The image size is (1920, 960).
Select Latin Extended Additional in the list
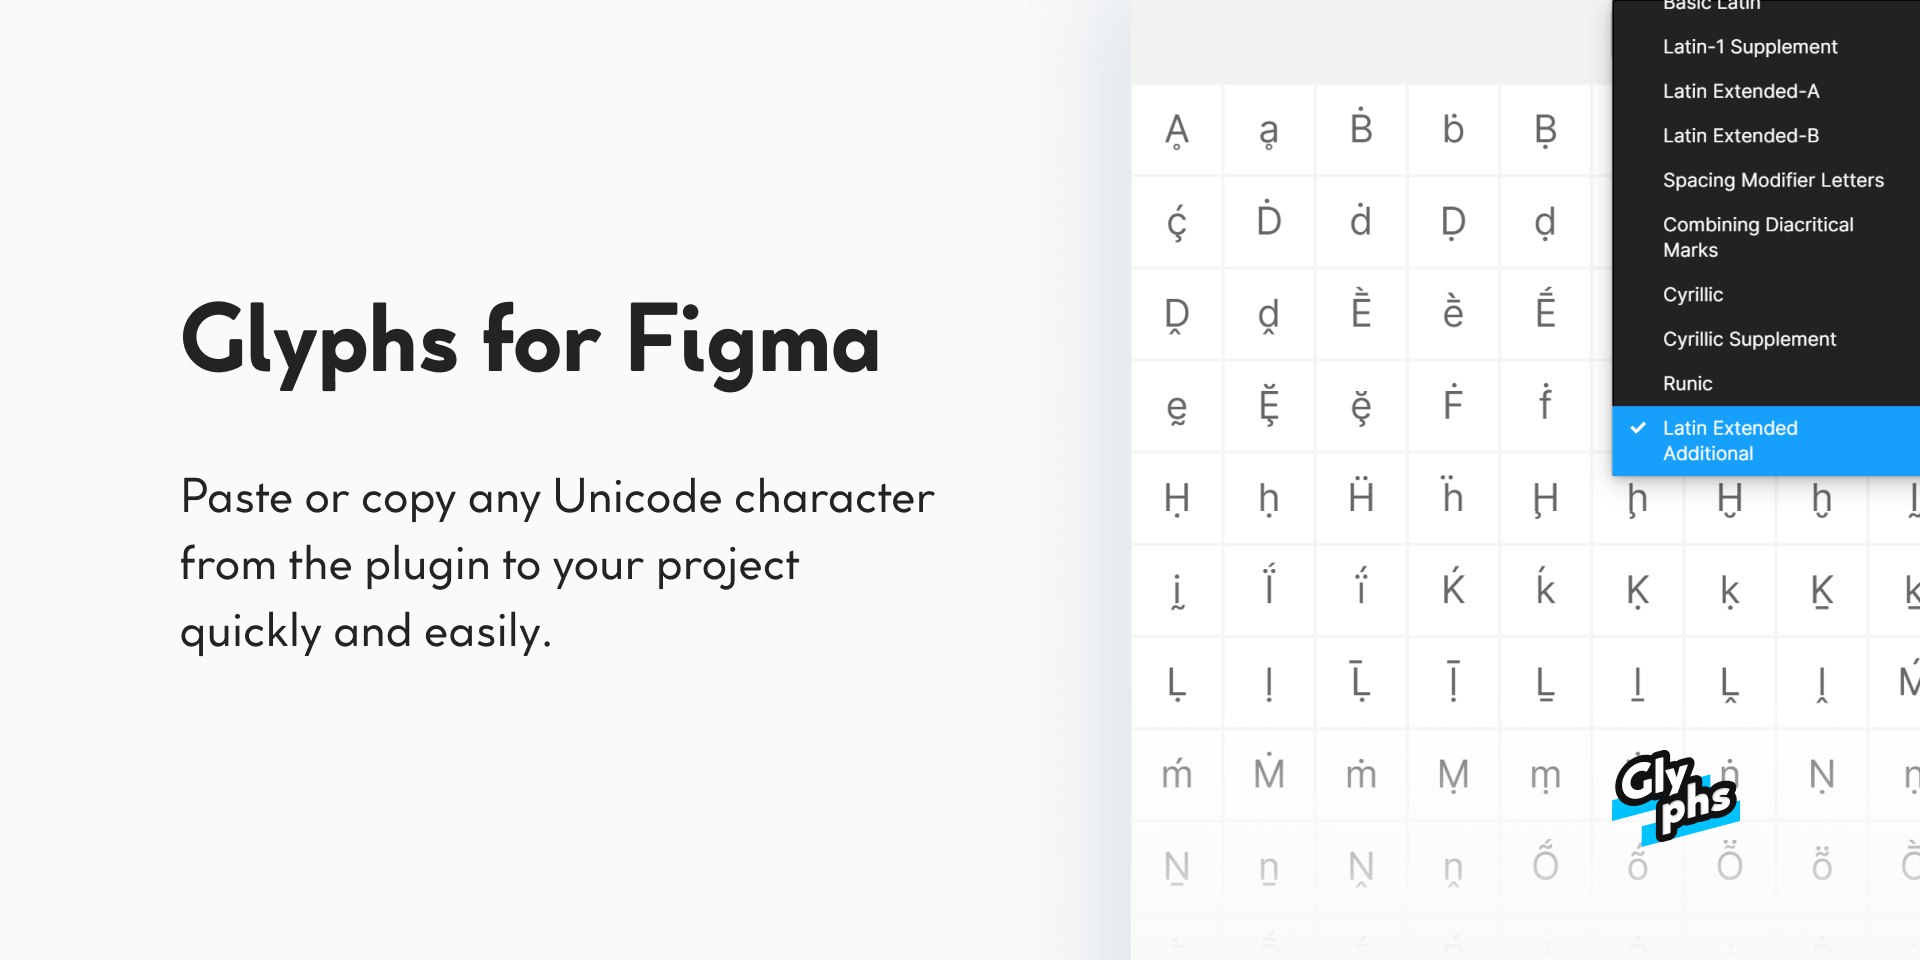click(1730, 440)
